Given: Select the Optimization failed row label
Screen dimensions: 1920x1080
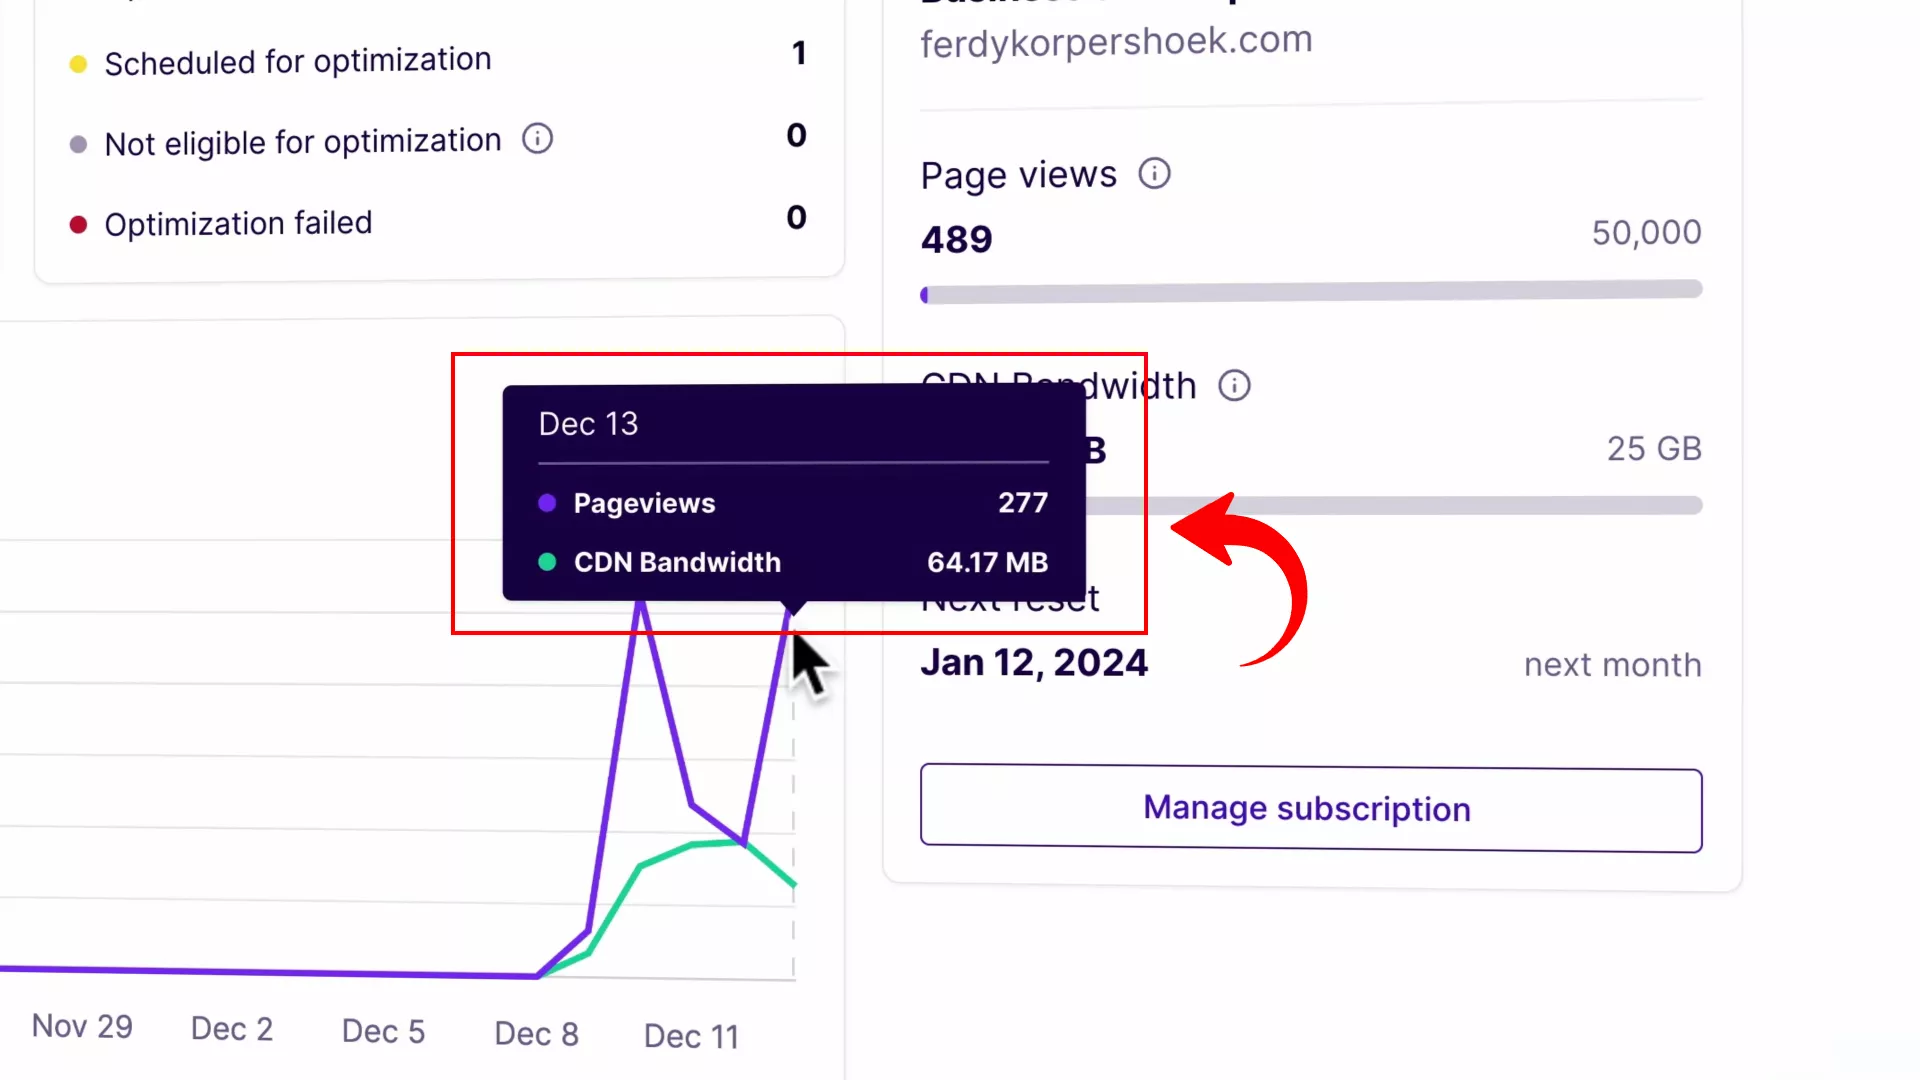Looking at the screenshot, I should (238, 223).
